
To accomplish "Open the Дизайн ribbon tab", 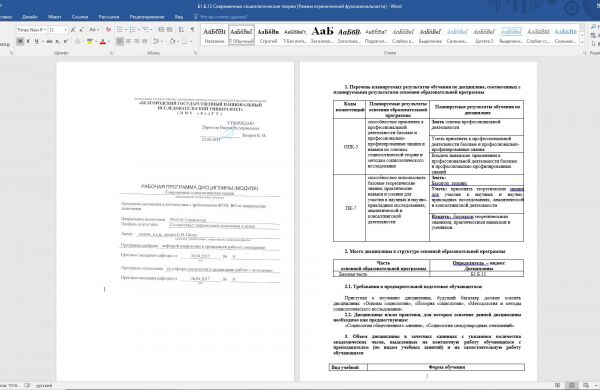I will tap(29, 17).
